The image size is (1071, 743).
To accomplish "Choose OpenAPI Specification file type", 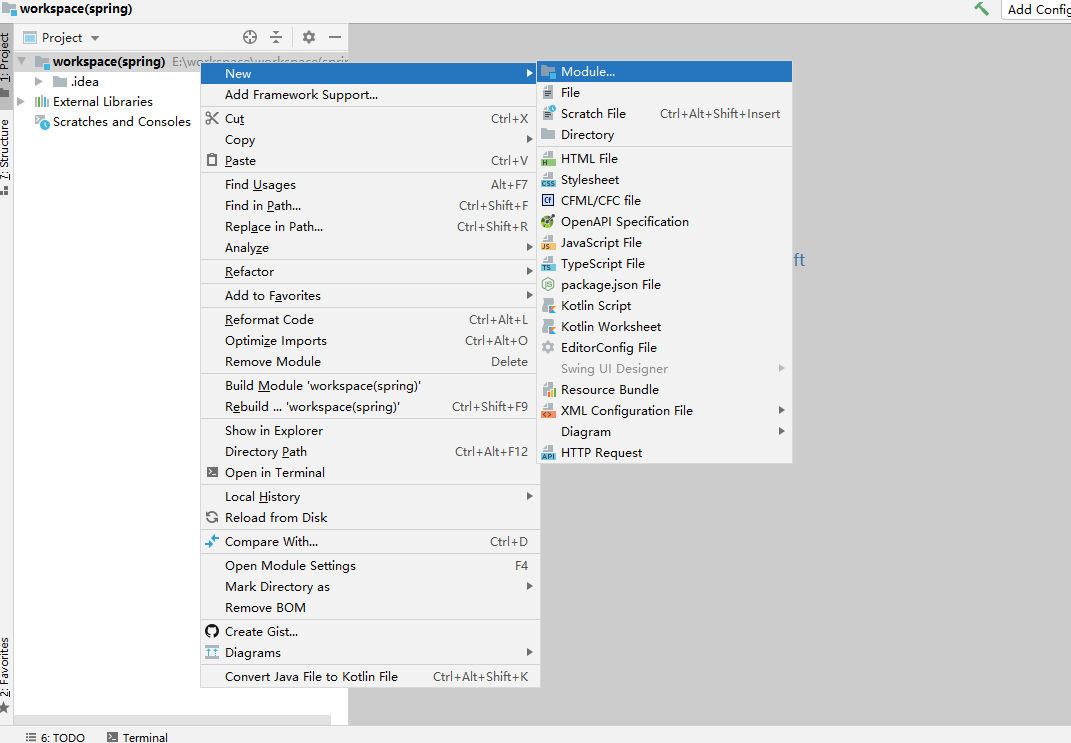I will [624, 222].
